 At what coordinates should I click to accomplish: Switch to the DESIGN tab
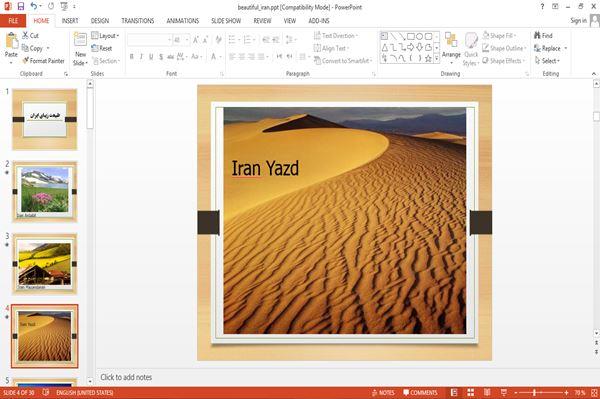pyautogui.click(x=100, y=21)
